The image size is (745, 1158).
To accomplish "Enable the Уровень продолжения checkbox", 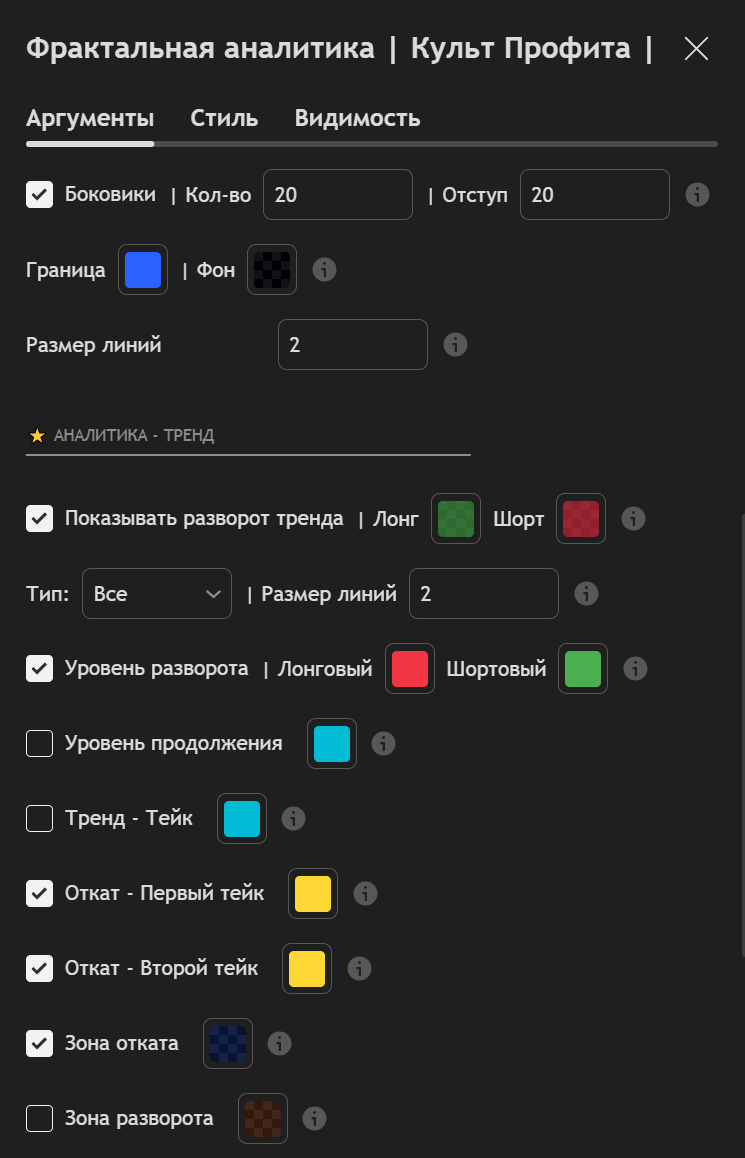I will (x=39, y=743).
